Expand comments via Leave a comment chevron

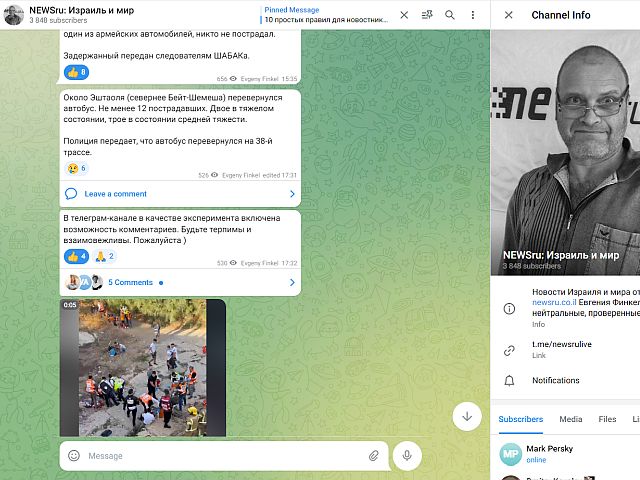(x=292, y=194)
